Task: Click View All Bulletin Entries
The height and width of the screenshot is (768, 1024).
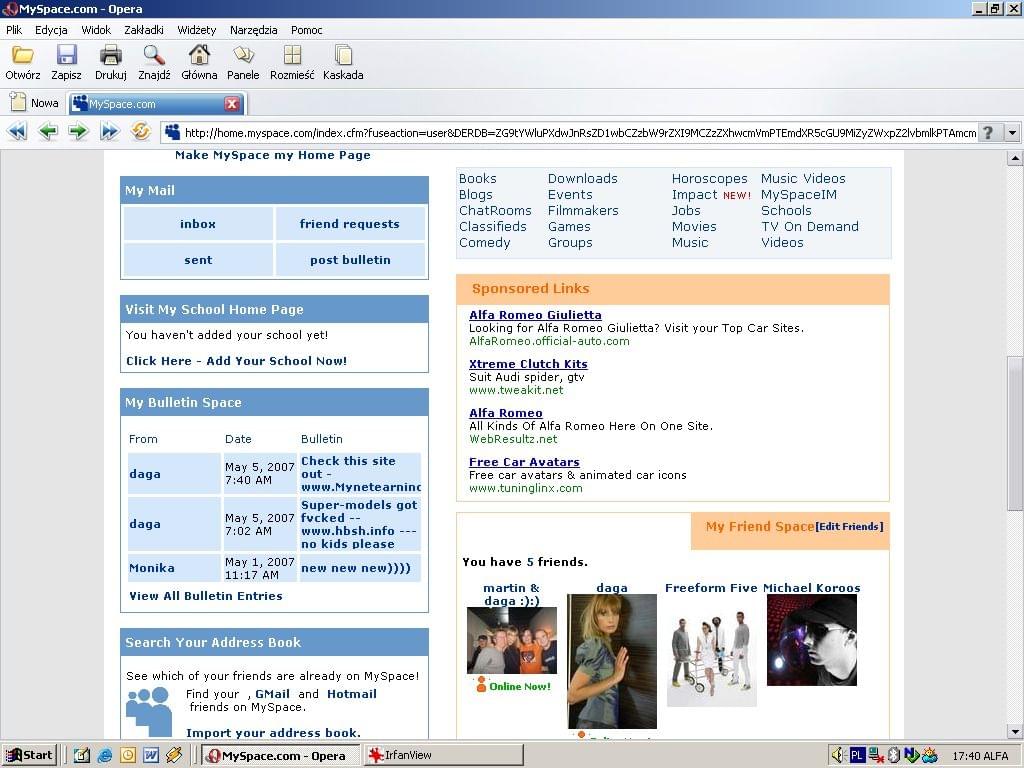Action: 206,596
